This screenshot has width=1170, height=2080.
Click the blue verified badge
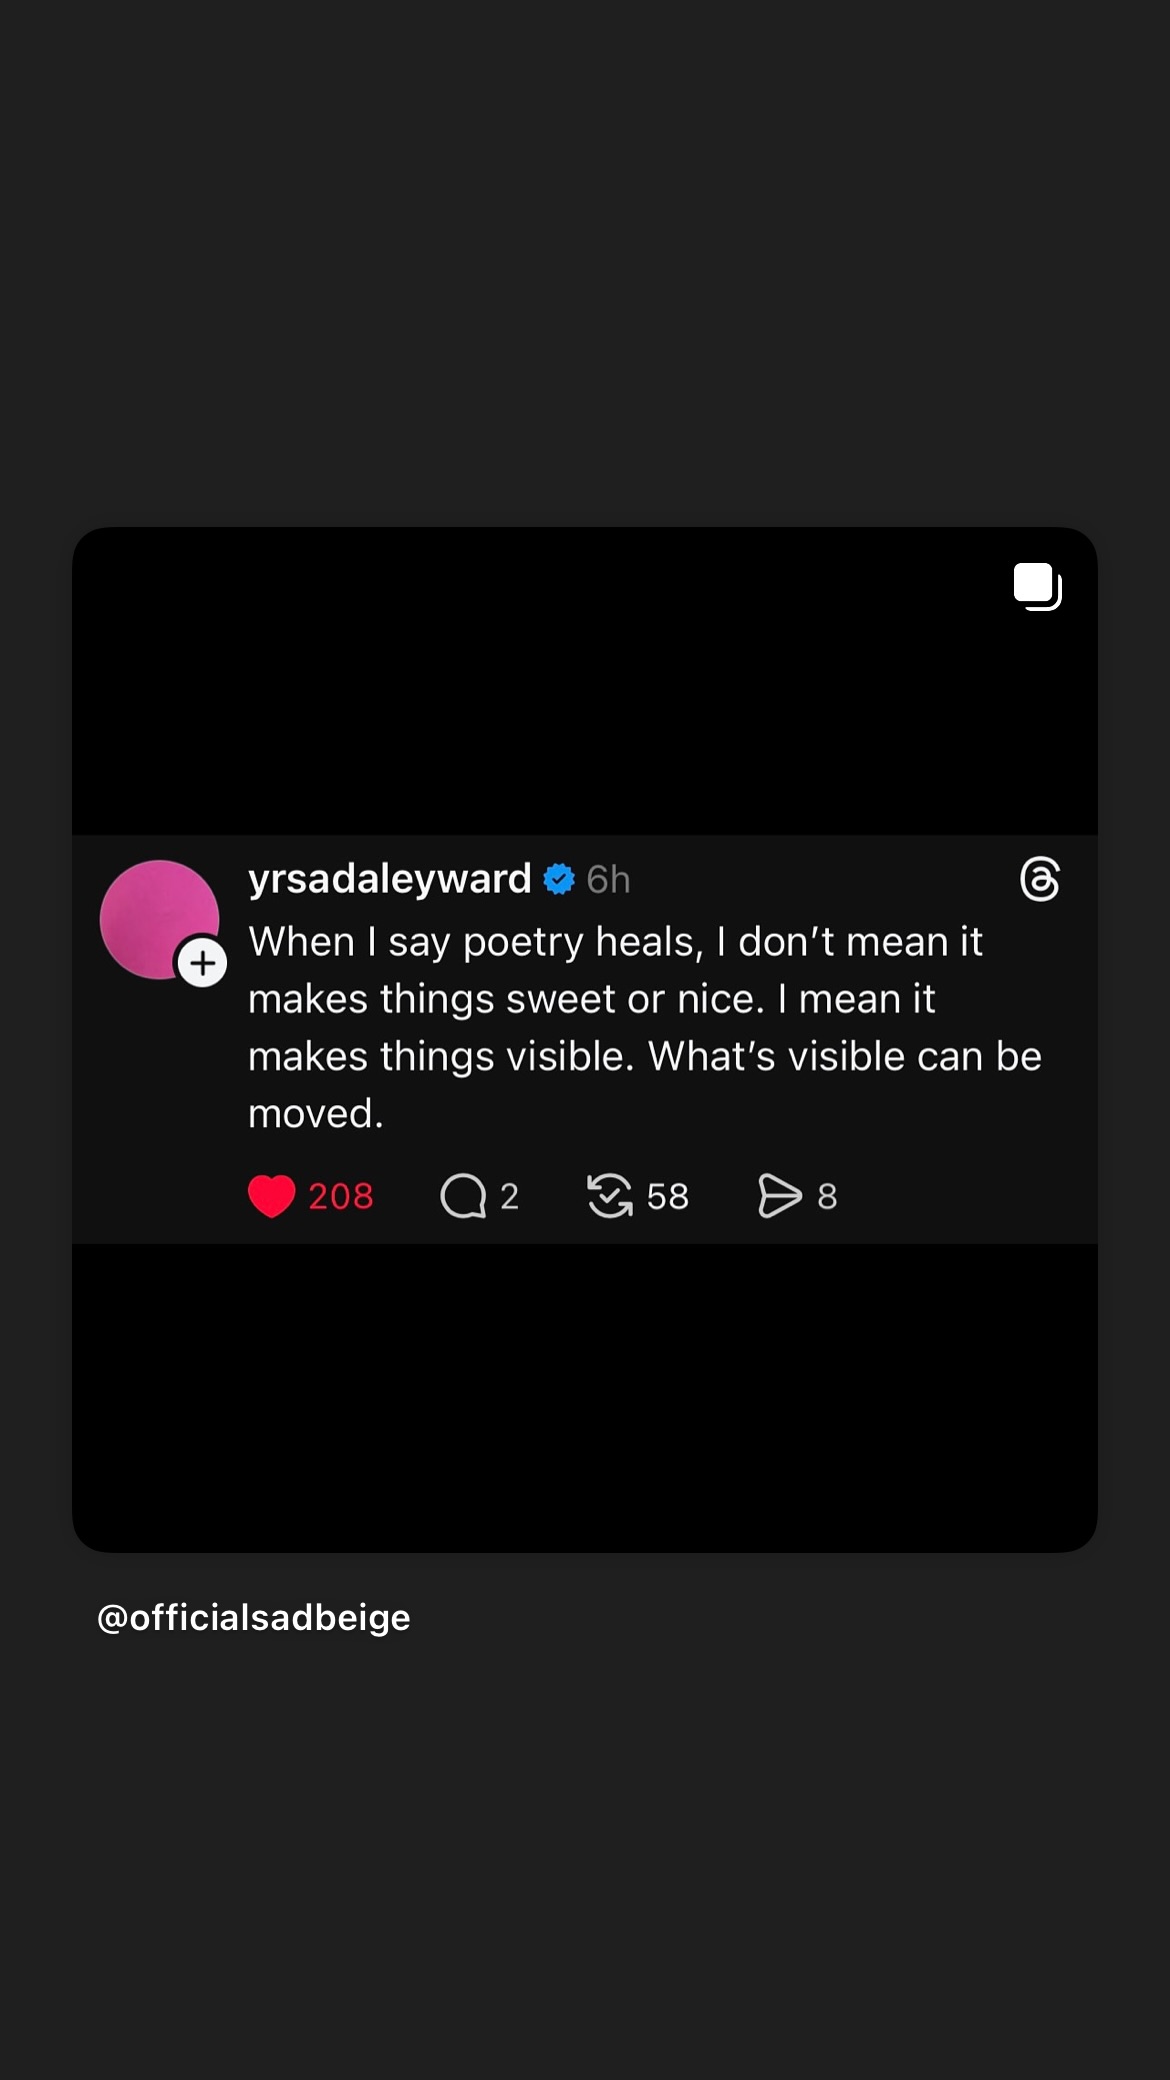tap(559, 879)
